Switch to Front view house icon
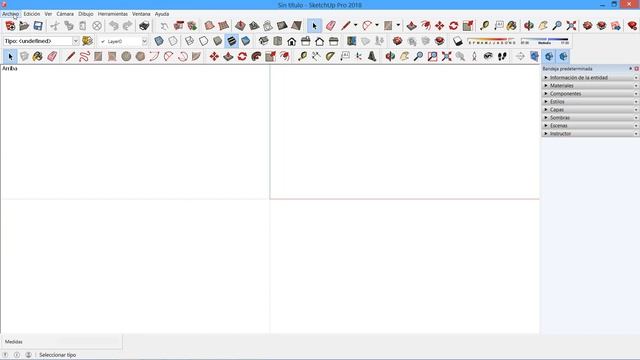This screenshot has height=360, width=640. 291,41
